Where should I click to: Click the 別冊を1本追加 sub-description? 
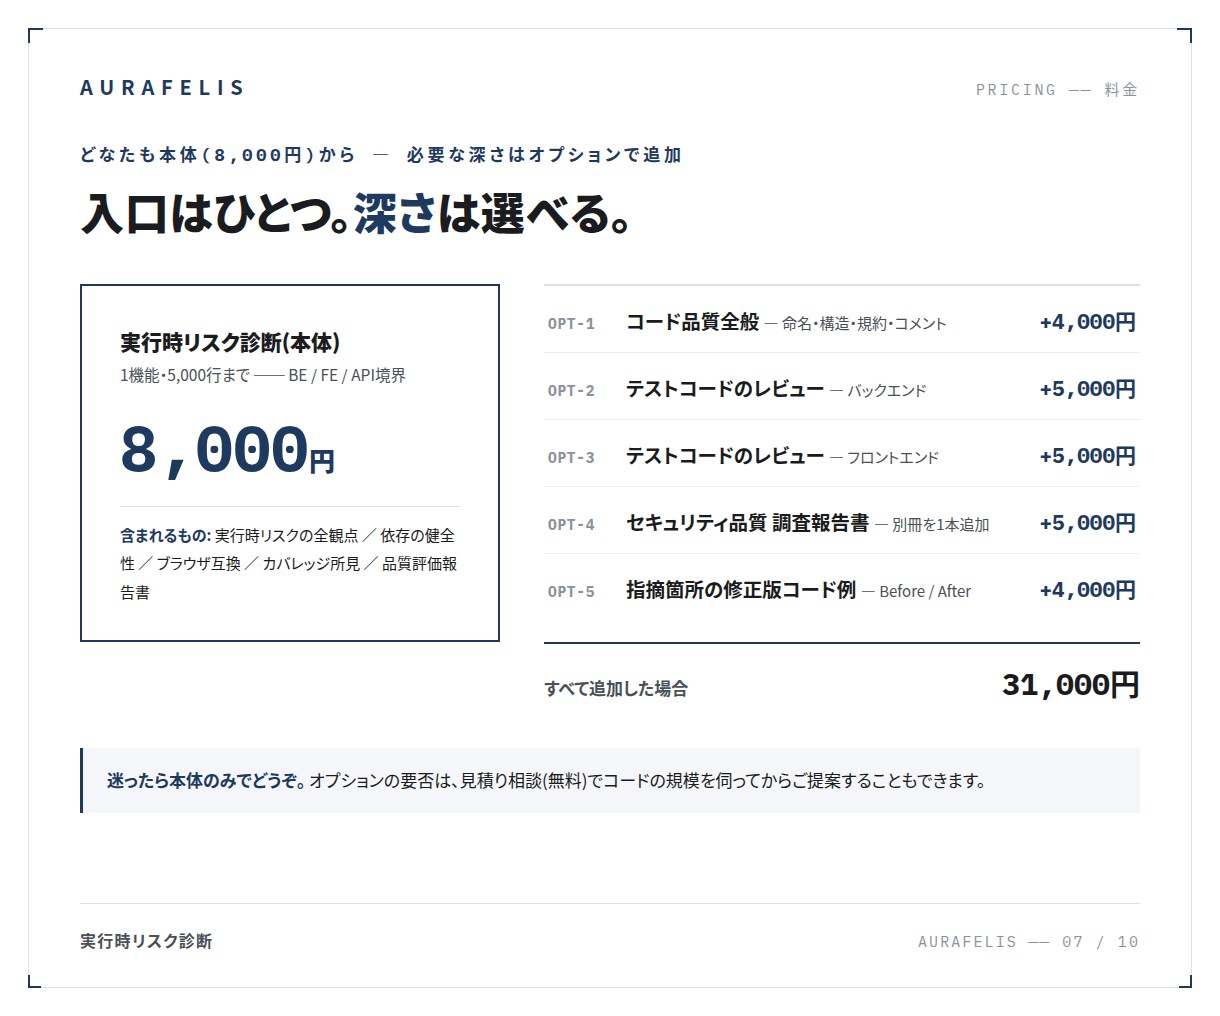(941, 525)
